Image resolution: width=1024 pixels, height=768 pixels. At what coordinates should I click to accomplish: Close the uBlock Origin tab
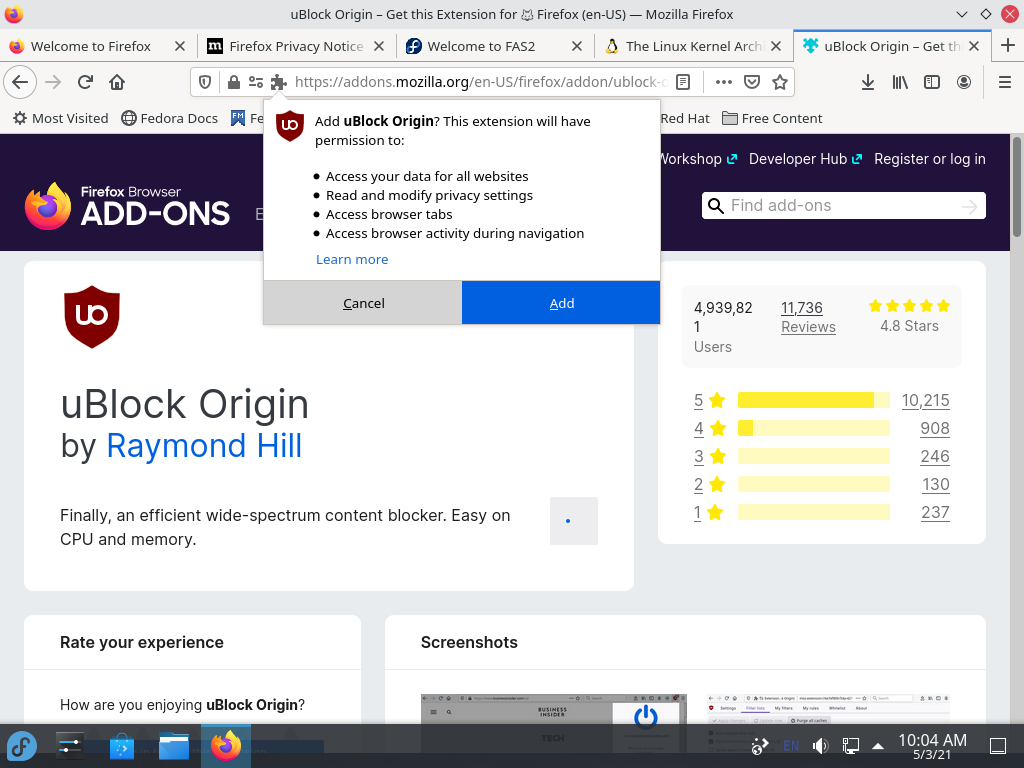(974, 46)
